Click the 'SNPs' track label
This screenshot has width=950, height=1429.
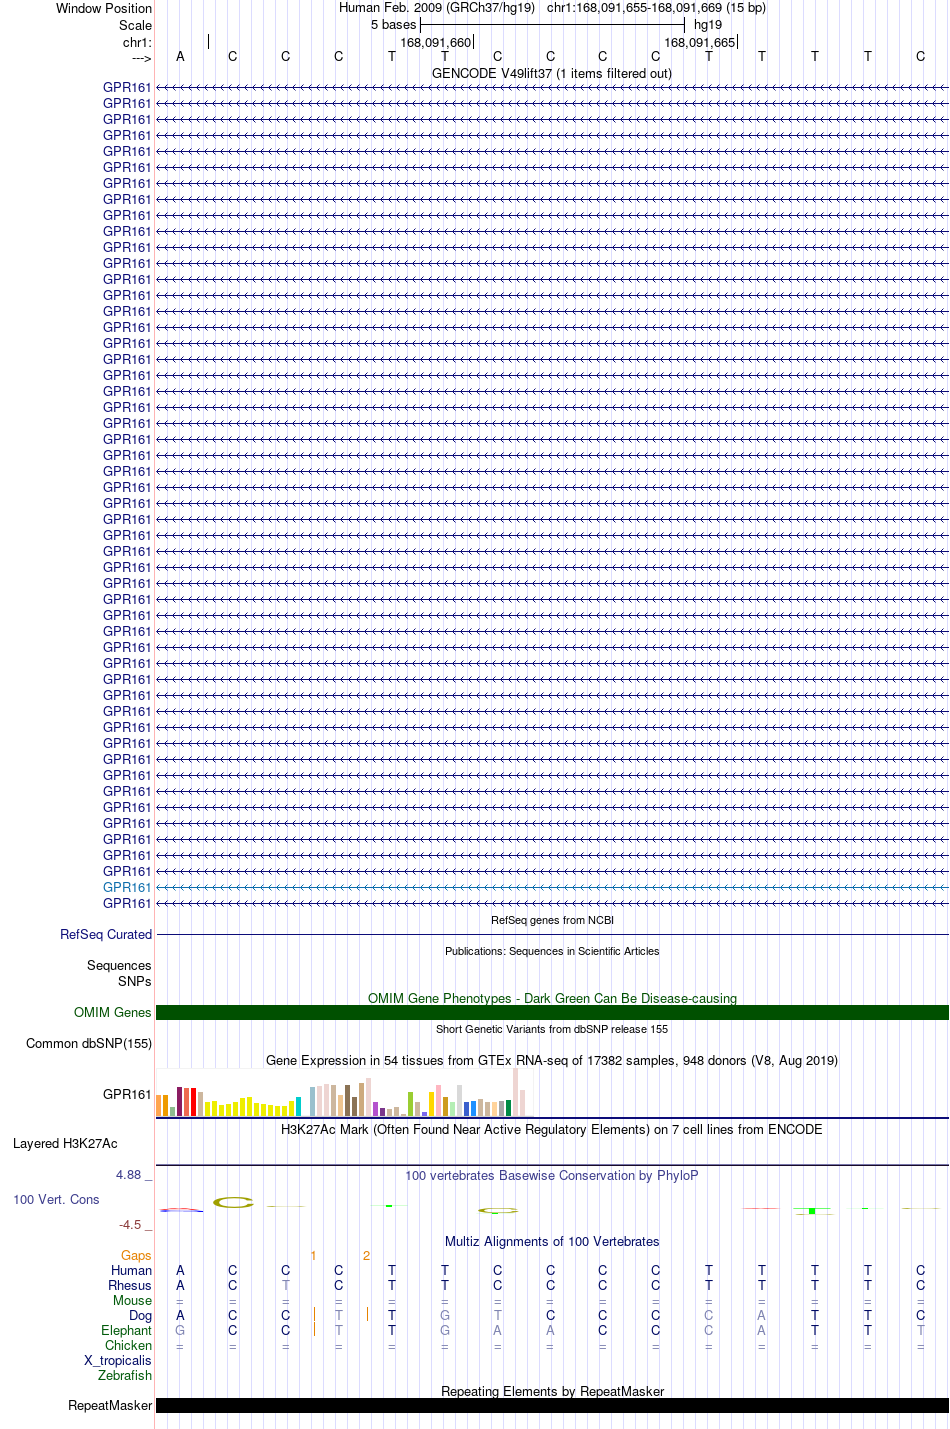click(135, 981)
